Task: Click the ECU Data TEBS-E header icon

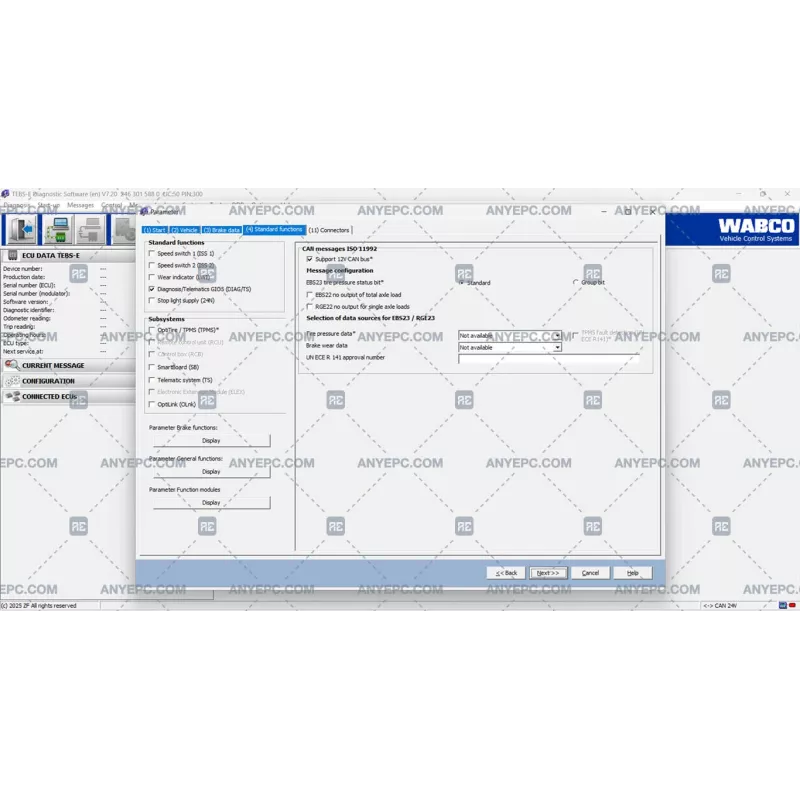Action: coord(12,256)
